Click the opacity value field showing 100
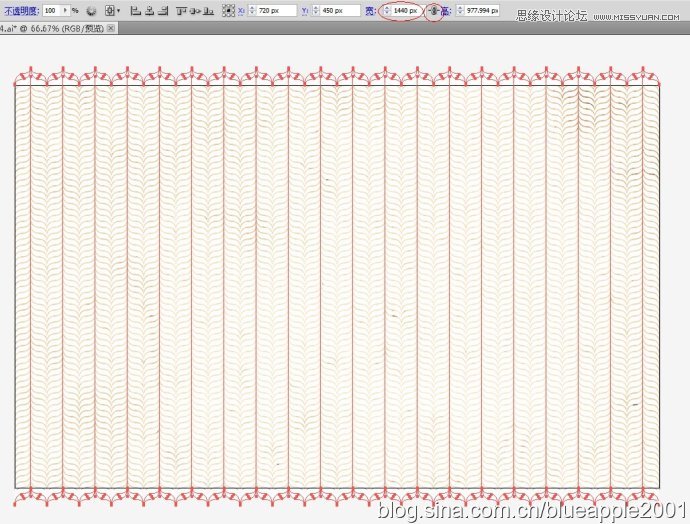Image resolution: width=690 pixels, height=524 pixels. point(52,11)
